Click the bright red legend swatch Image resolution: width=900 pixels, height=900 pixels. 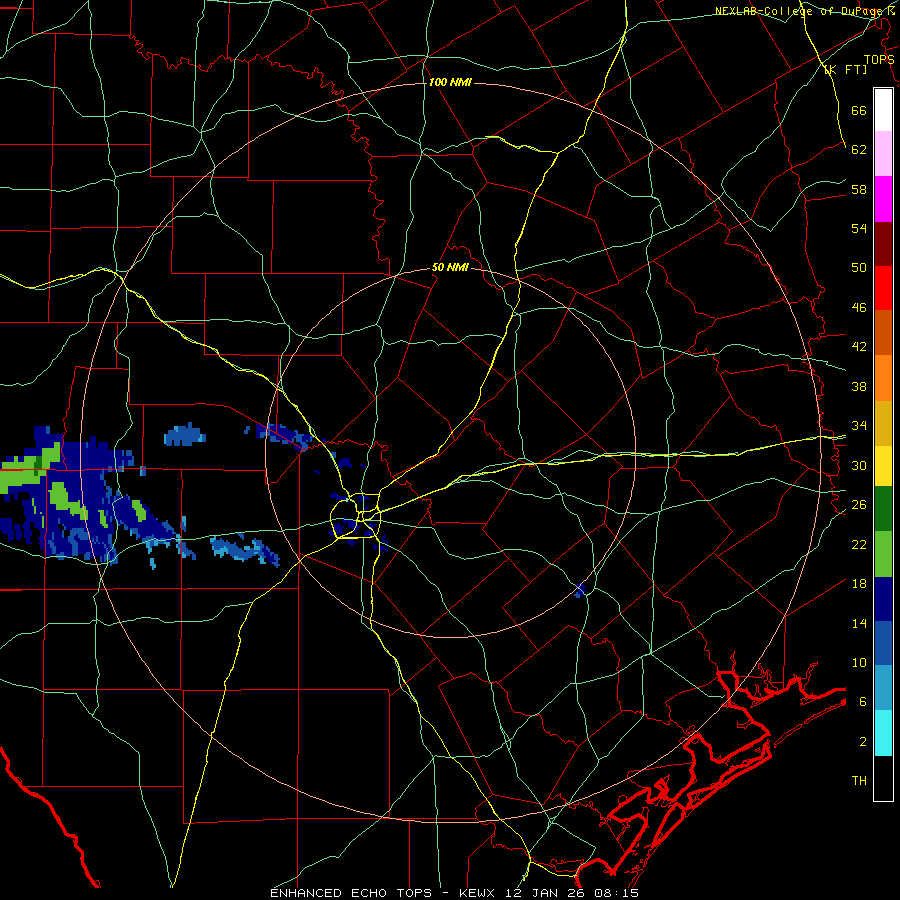coord(883,288)
